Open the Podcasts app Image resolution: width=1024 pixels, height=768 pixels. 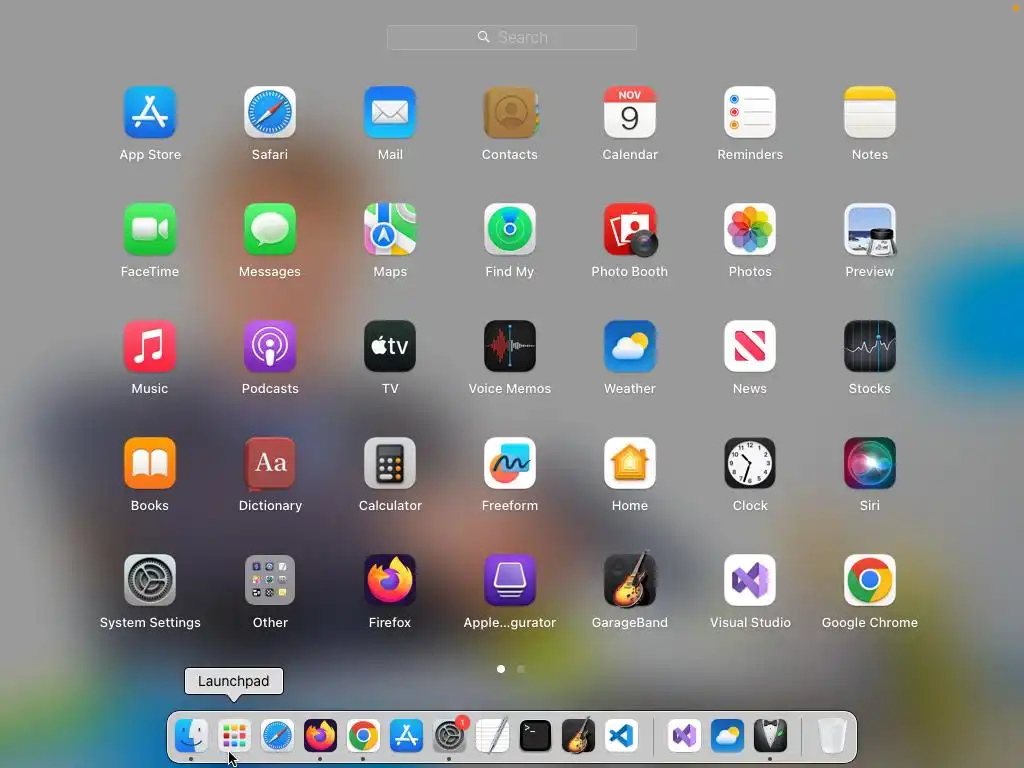click(x=270, y=346)
